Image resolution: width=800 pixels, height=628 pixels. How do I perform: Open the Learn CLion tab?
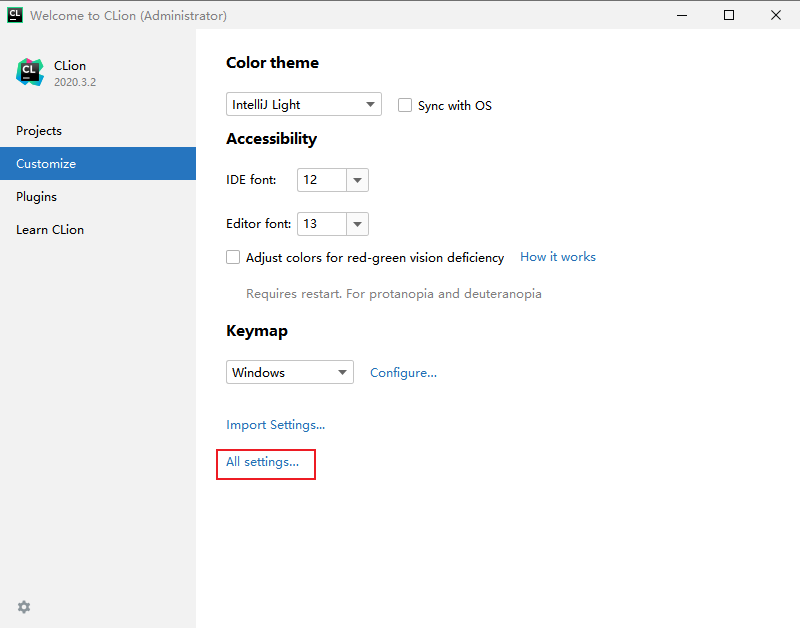(x=50, y=230)
